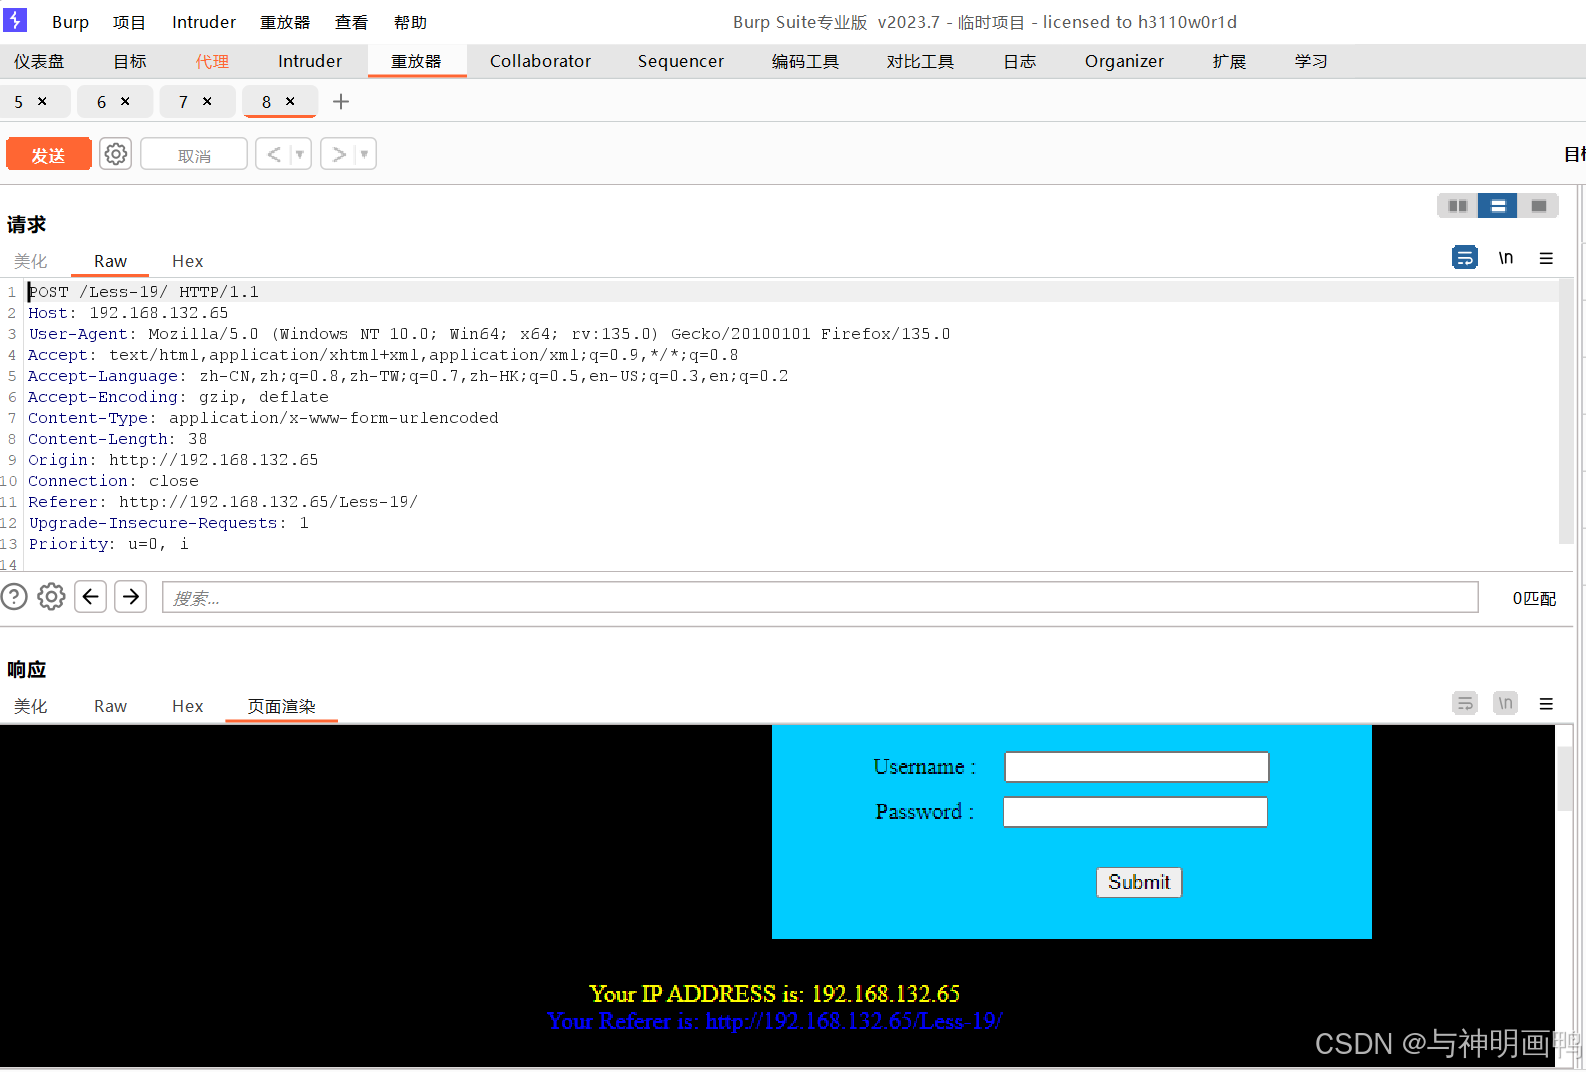
Task: Toggle response word wrap icon
Action: 1465,703
